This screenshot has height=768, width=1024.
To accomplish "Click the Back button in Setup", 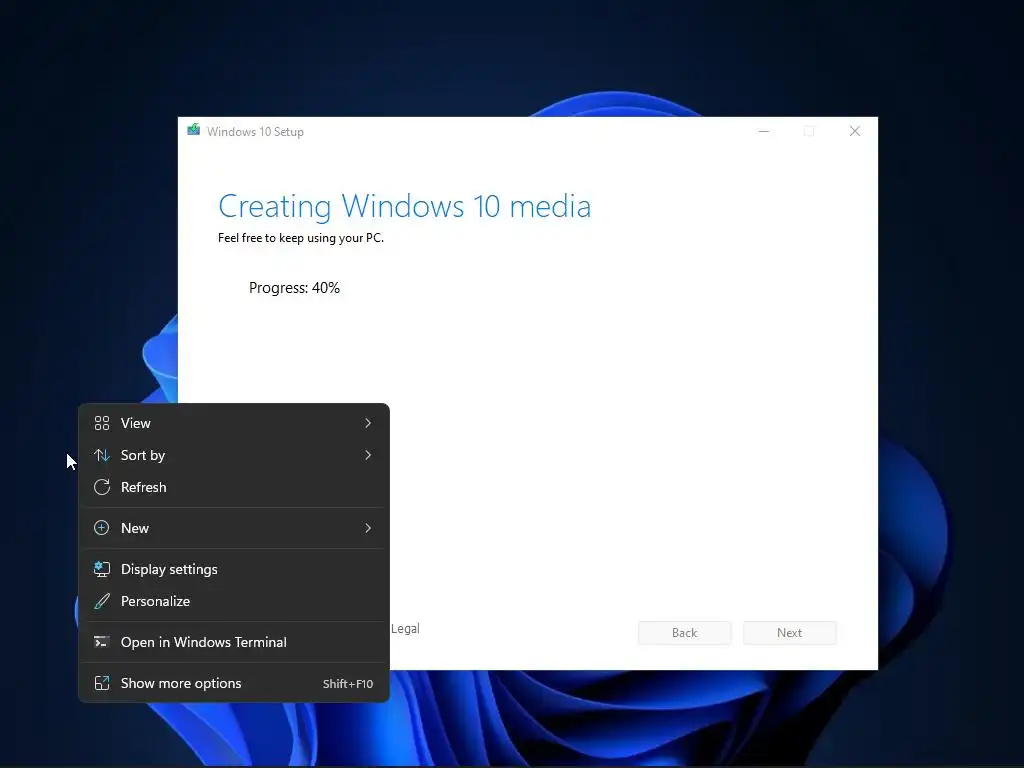I will pos(684,633).
